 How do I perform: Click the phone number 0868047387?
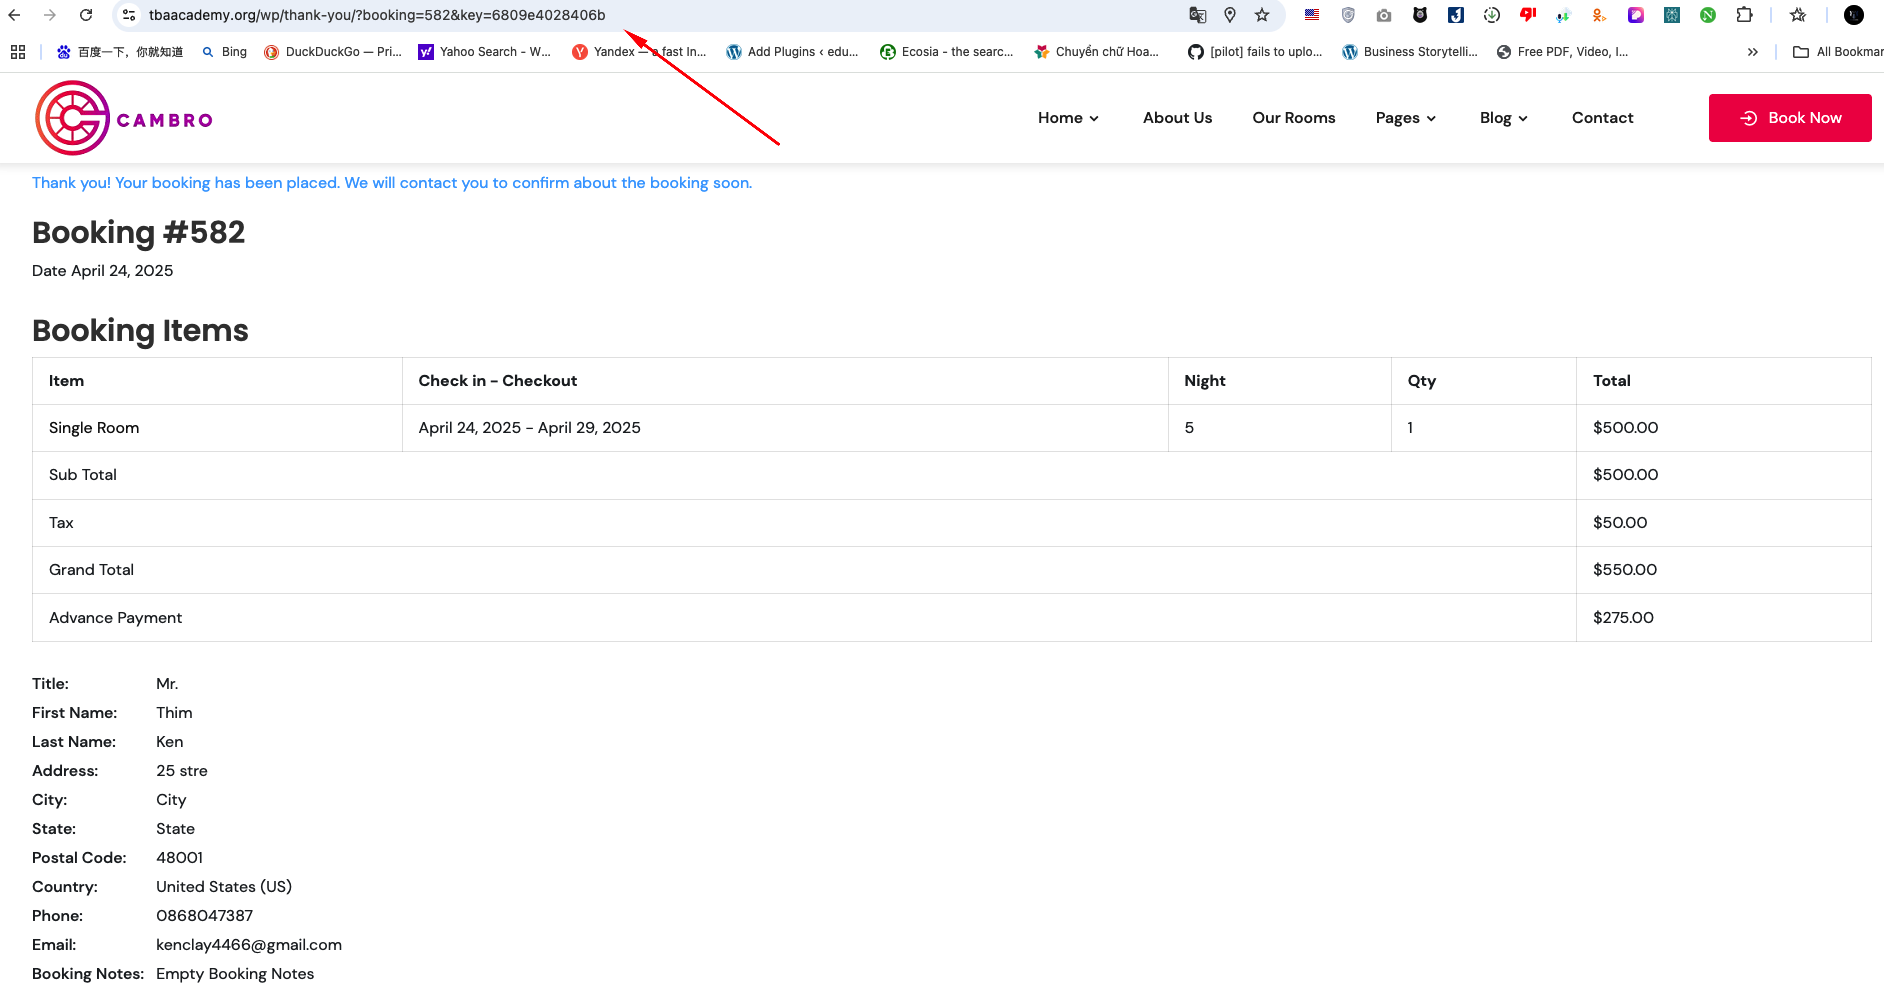(204, 916)
